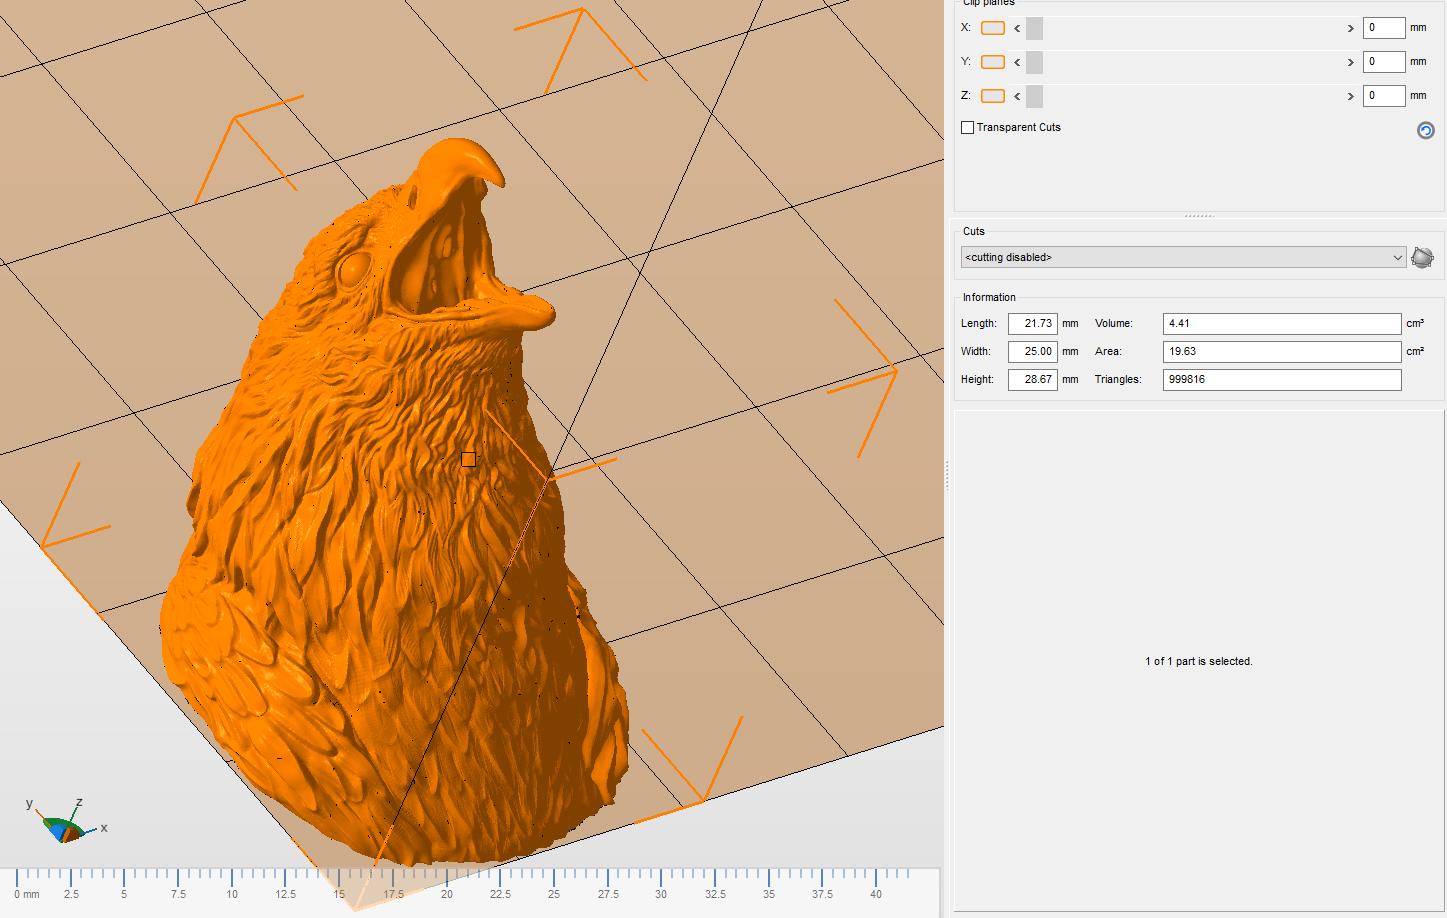The image size is (1447, 918).
Task: Click into the X clip plane mm value field
Action: 1384,27
